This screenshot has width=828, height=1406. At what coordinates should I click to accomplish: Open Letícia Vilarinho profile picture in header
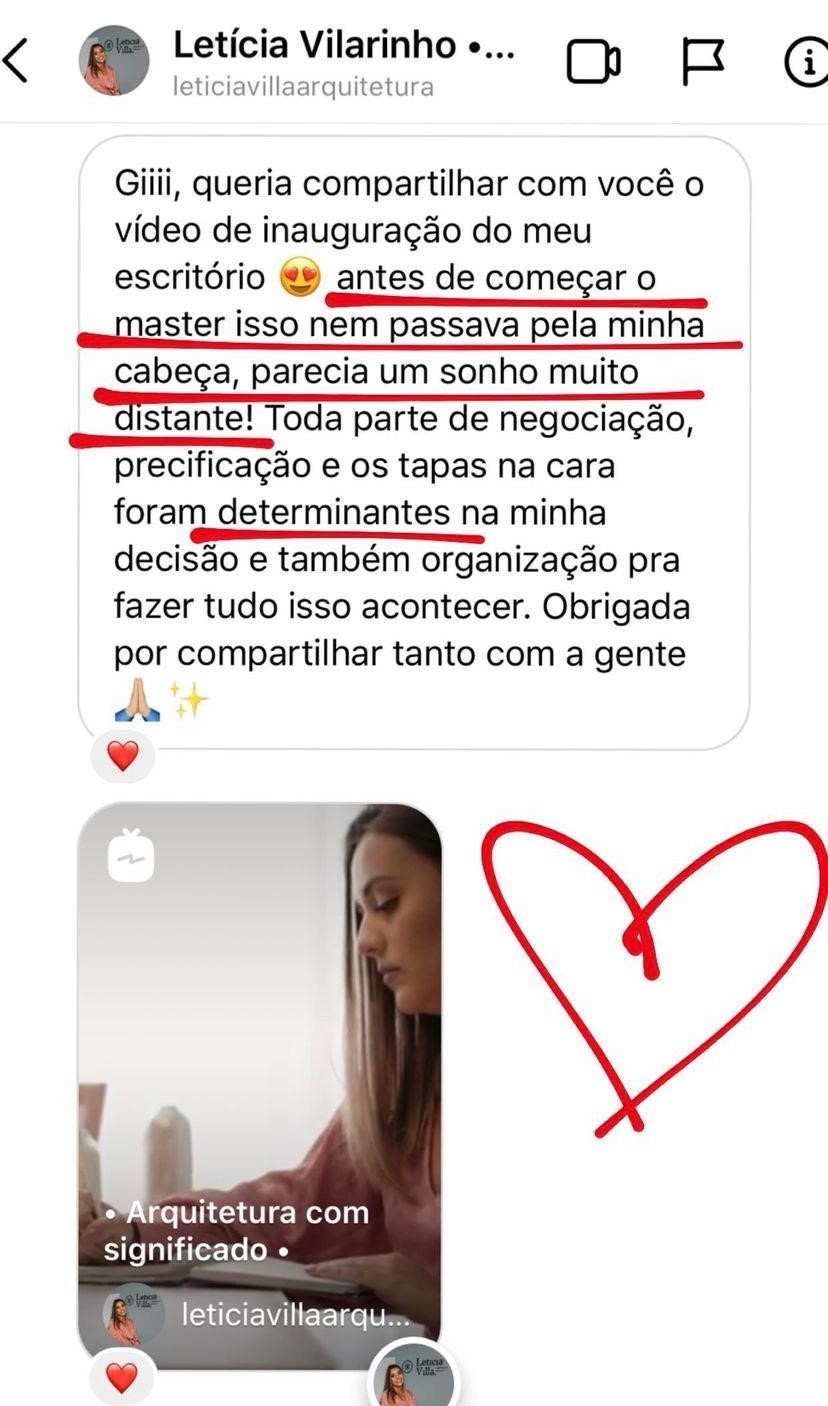[x=115, y=61]
